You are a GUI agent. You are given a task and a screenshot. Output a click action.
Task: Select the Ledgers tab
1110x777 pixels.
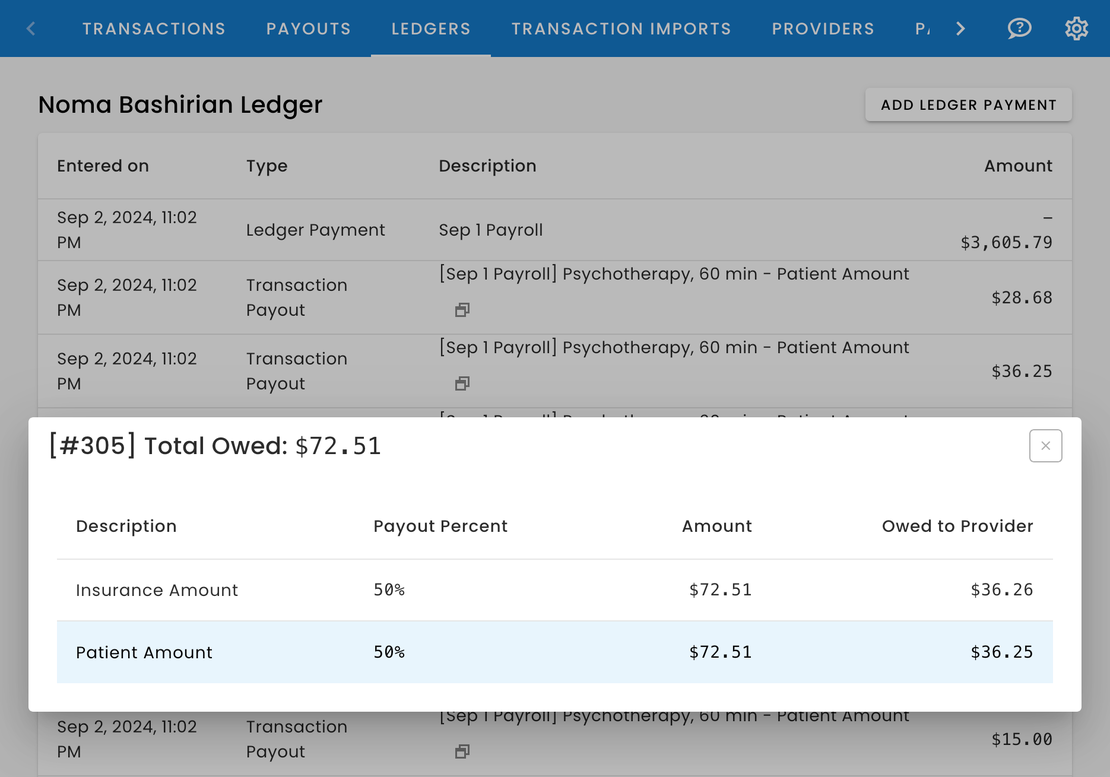pyautogui.click(x=431, y=29)
